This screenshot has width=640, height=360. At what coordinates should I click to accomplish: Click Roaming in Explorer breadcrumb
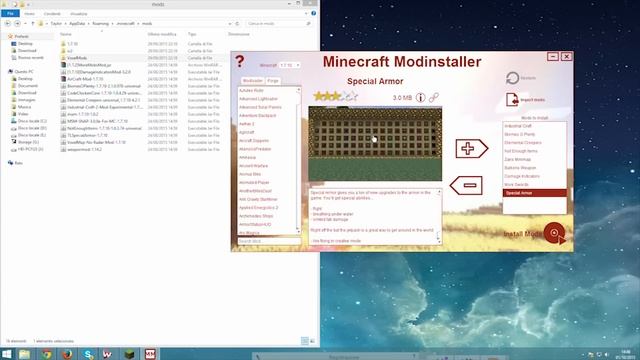click(x=100, y=24)
